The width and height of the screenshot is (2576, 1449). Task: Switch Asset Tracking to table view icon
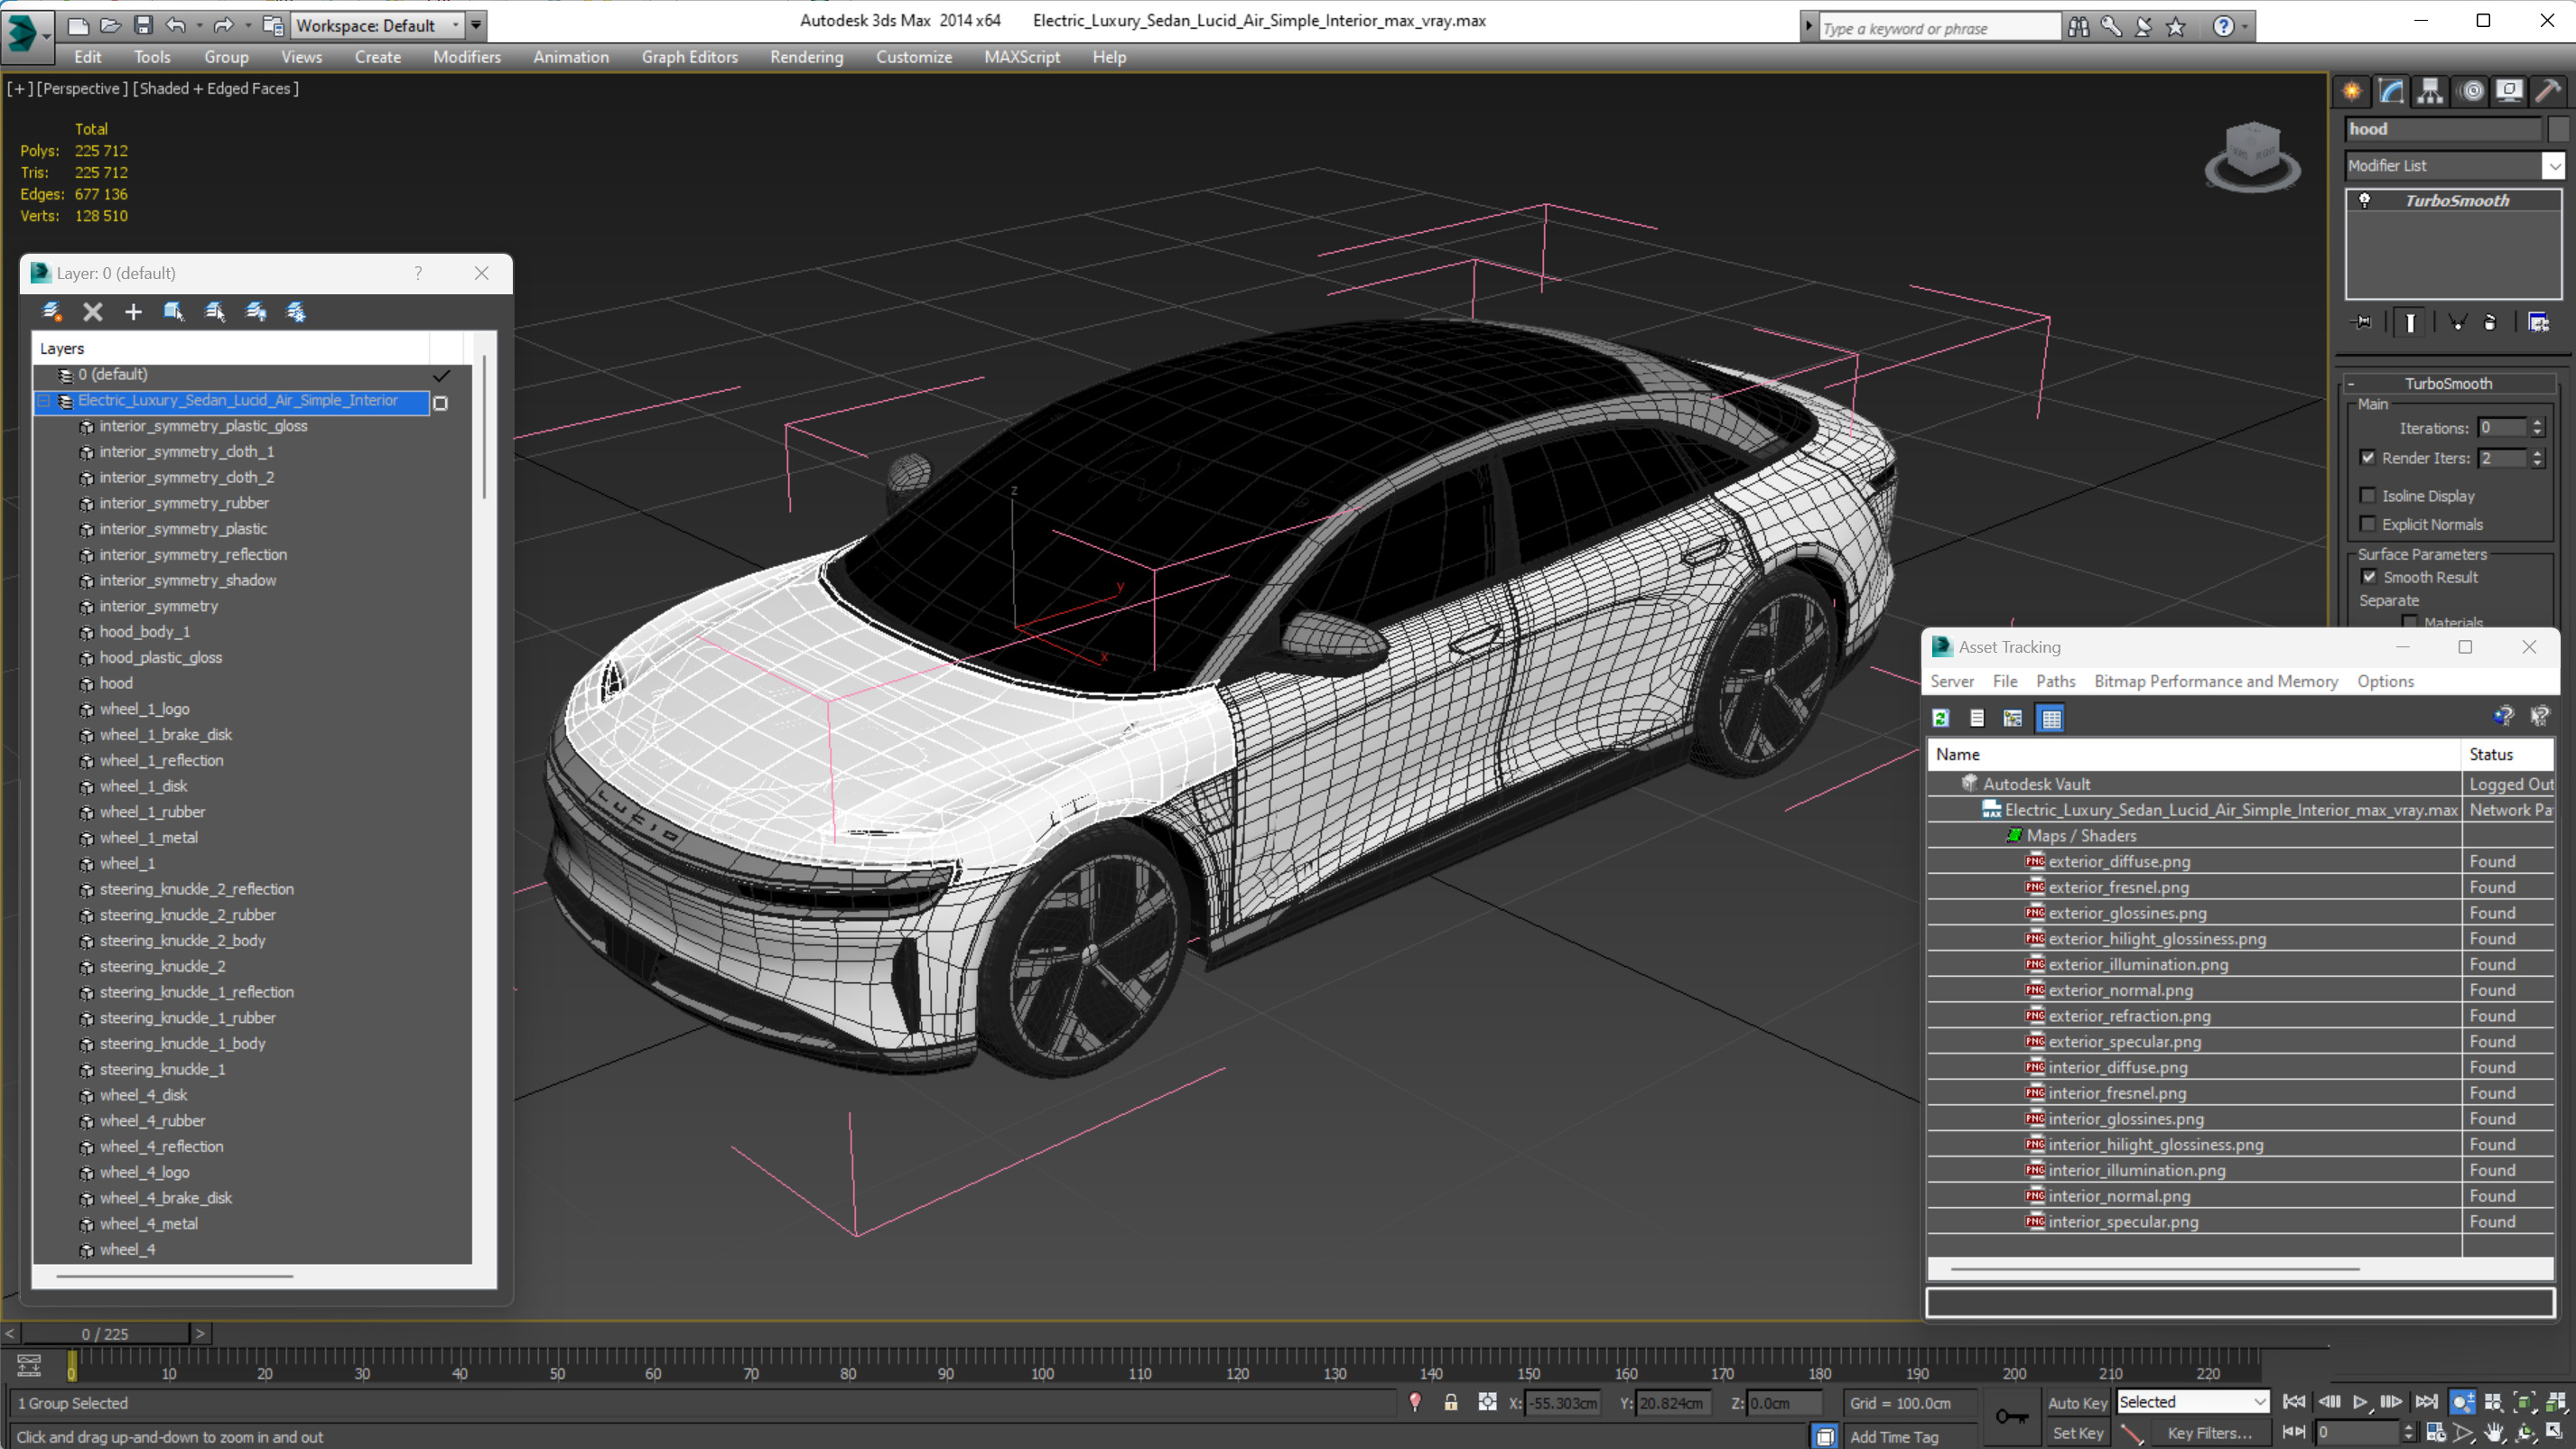point(2051,718)
